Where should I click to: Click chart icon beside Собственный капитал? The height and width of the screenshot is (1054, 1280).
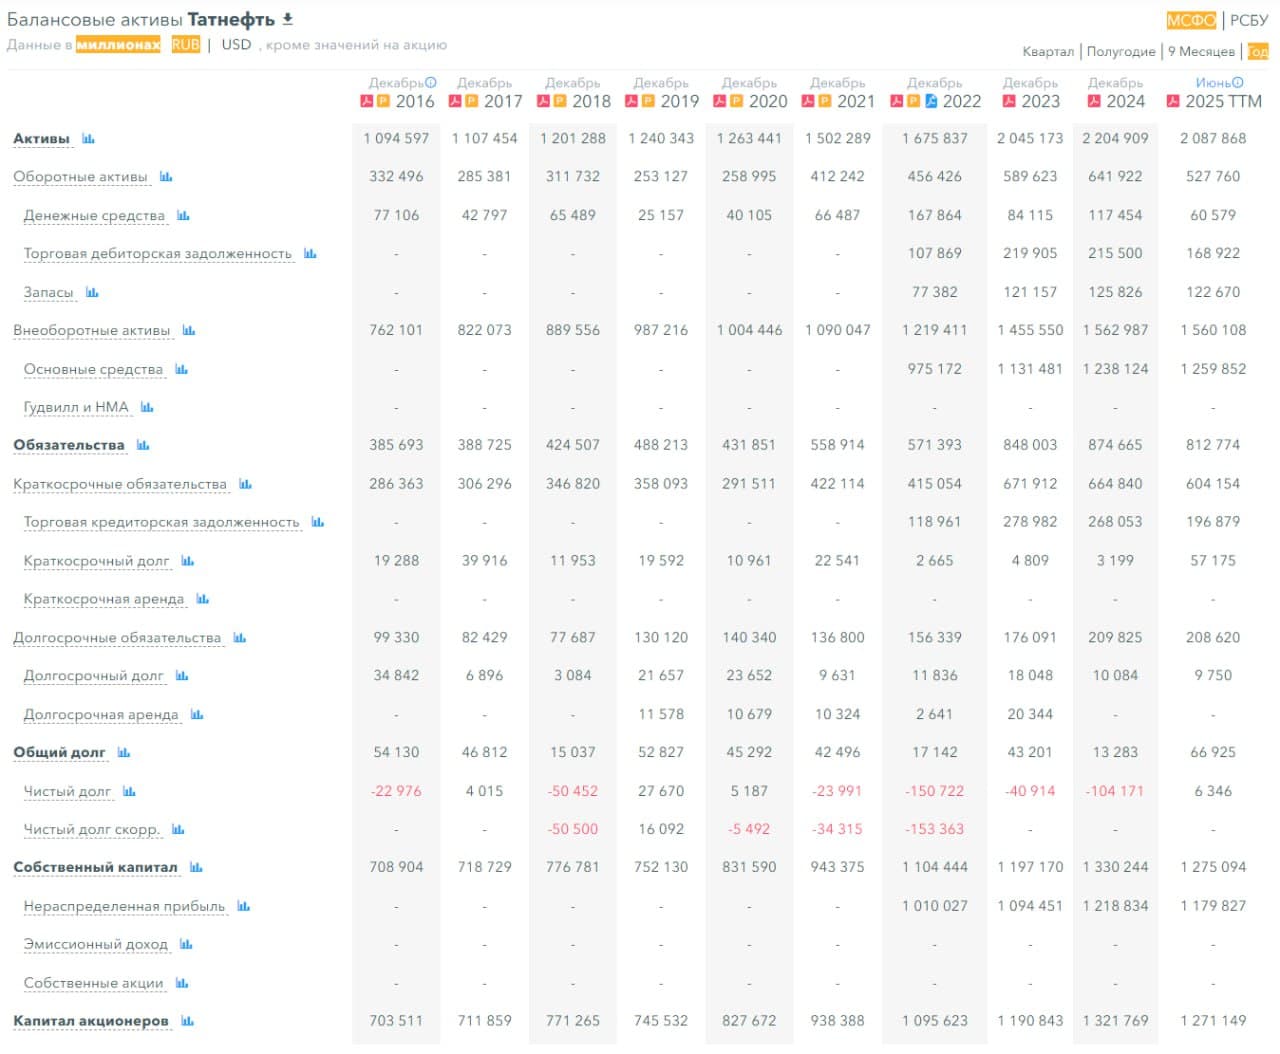point(195,867)
